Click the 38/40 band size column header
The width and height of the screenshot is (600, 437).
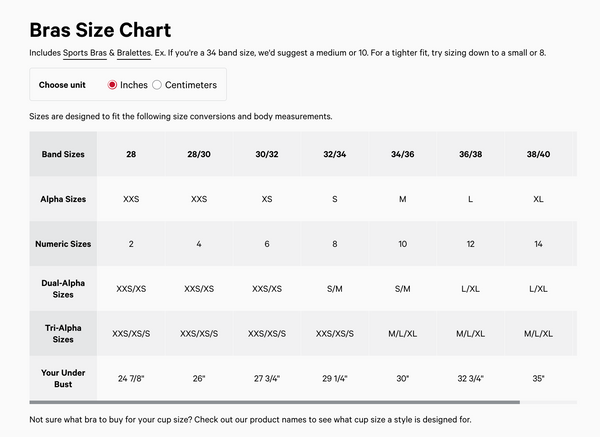pyautogui.click(x=539, y=155)
